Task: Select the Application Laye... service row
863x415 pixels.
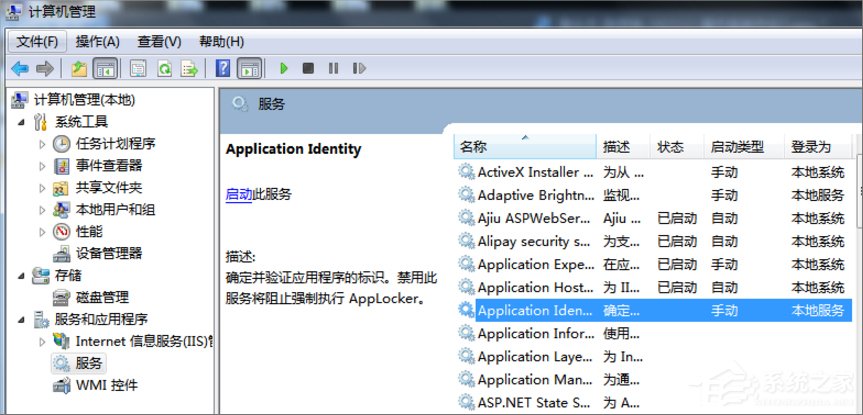Action: (x=653, y=357)
